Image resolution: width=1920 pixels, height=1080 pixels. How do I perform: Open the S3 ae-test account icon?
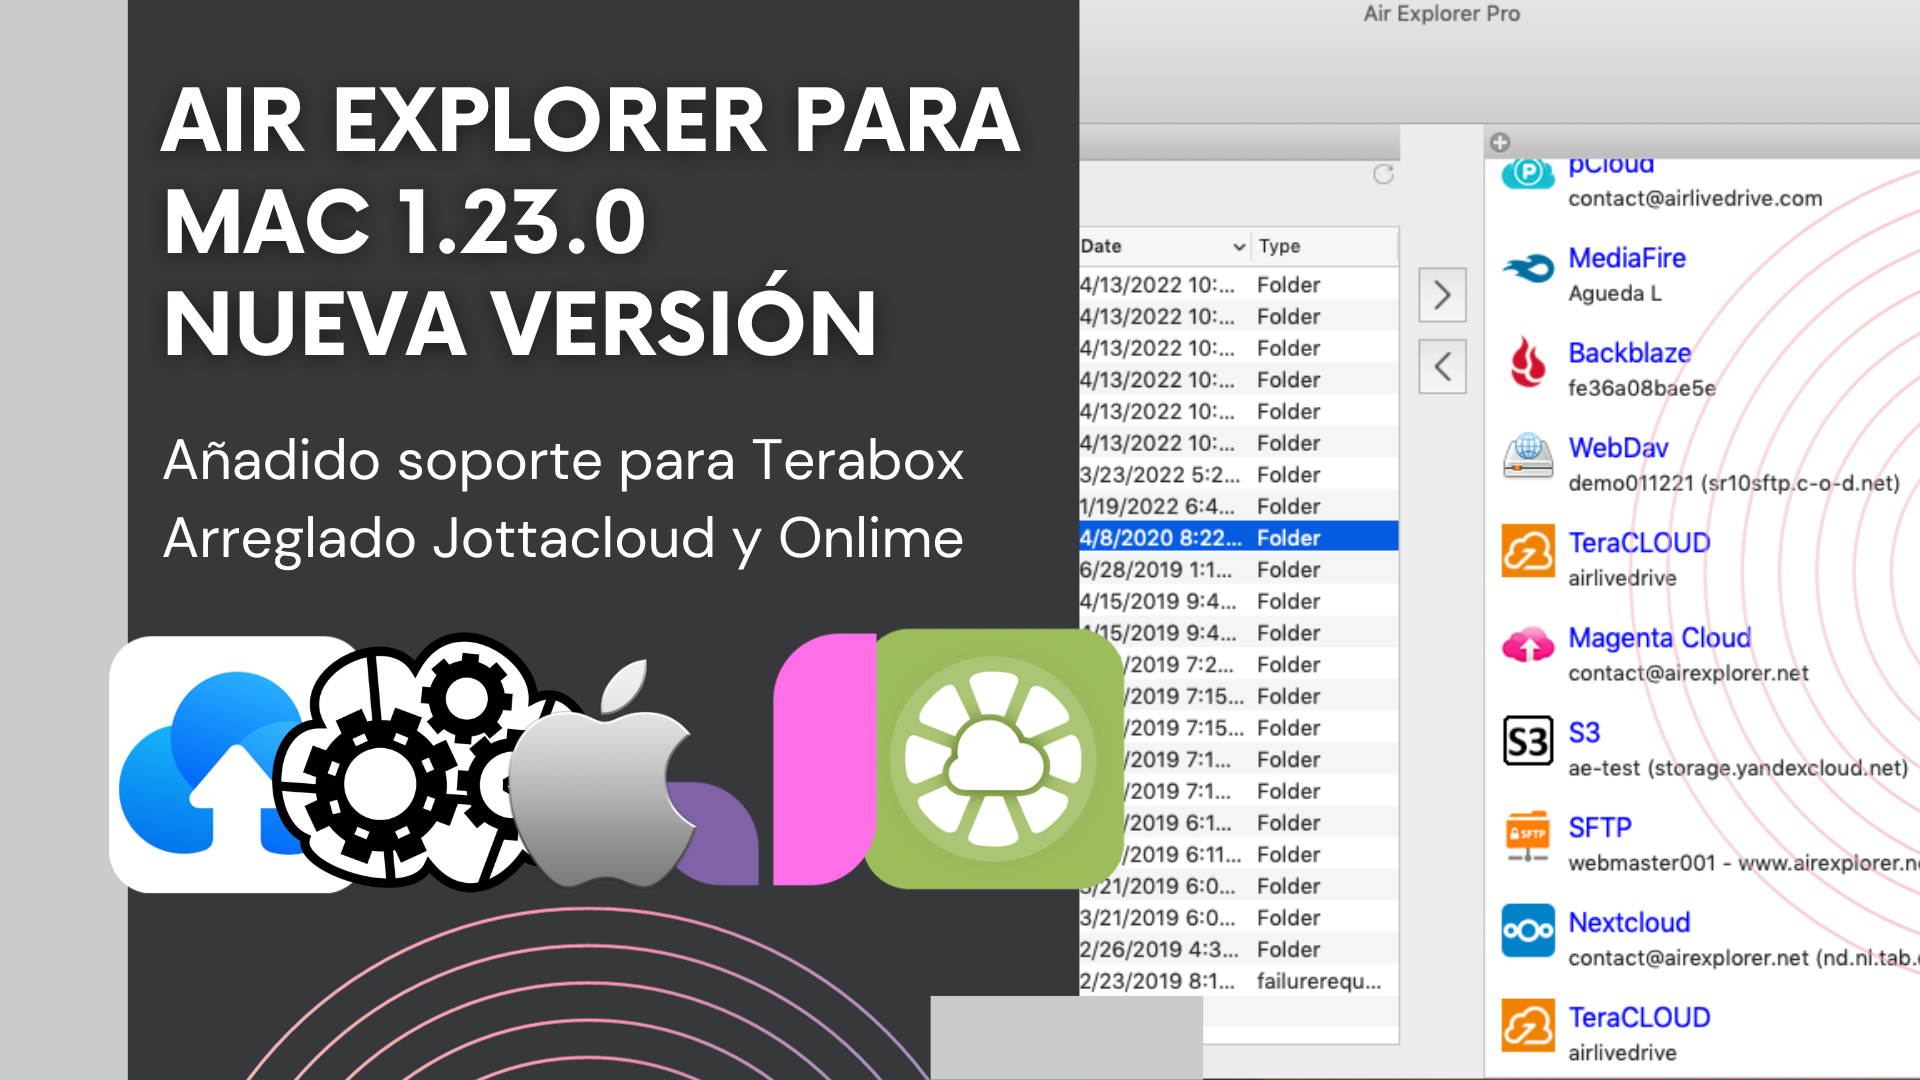[x=1527, y=741]
